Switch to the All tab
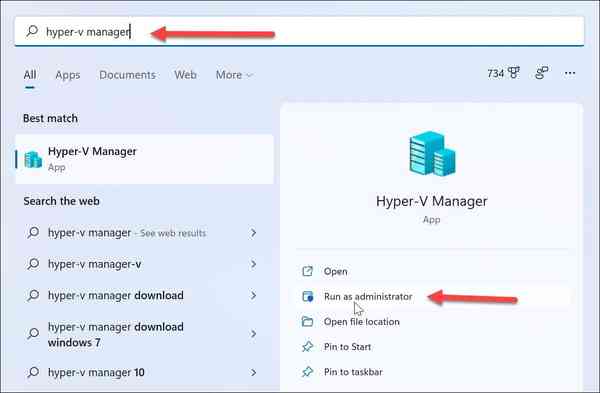The image size is (600, 393). click(30, 75)
